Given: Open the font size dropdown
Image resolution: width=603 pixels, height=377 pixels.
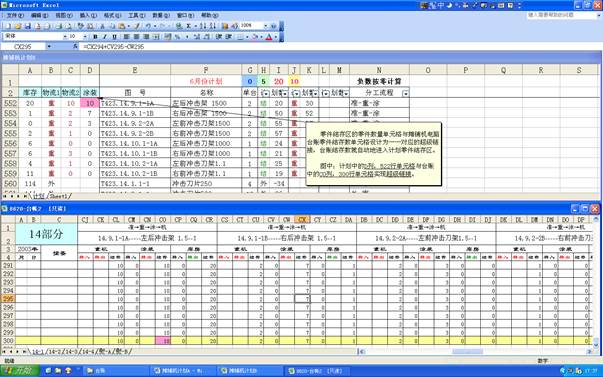Looking at the screenshot, I should coord(85,37).
